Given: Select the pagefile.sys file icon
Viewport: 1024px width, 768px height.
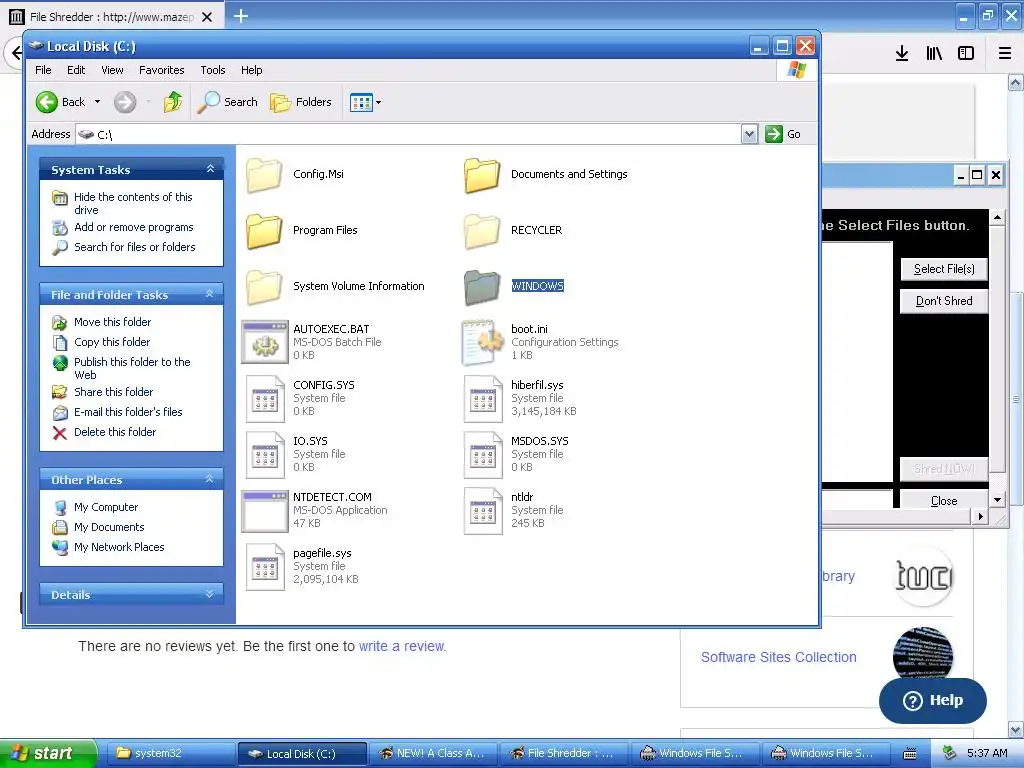Looking at the screenshot, I should click(x=264, y=567).
